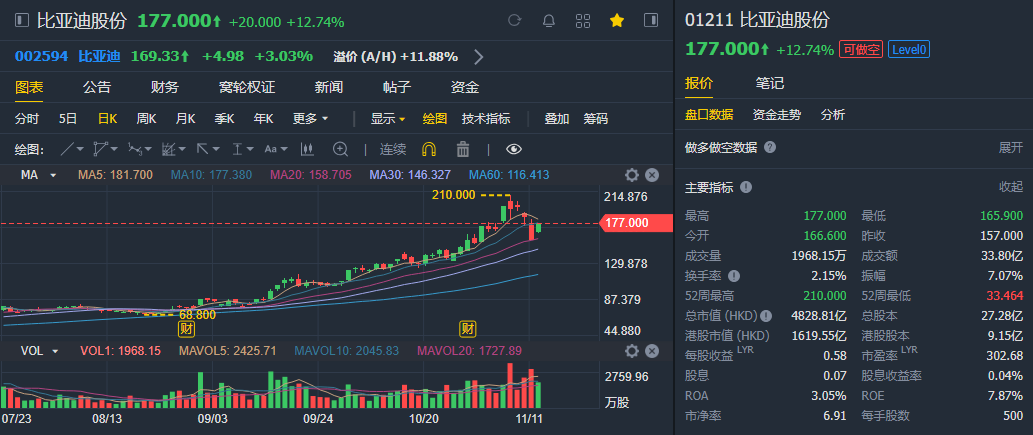Viewport: 1033px width, 435px height.
Task: Open MA indicator settings gear
Action: click(632, 175)
